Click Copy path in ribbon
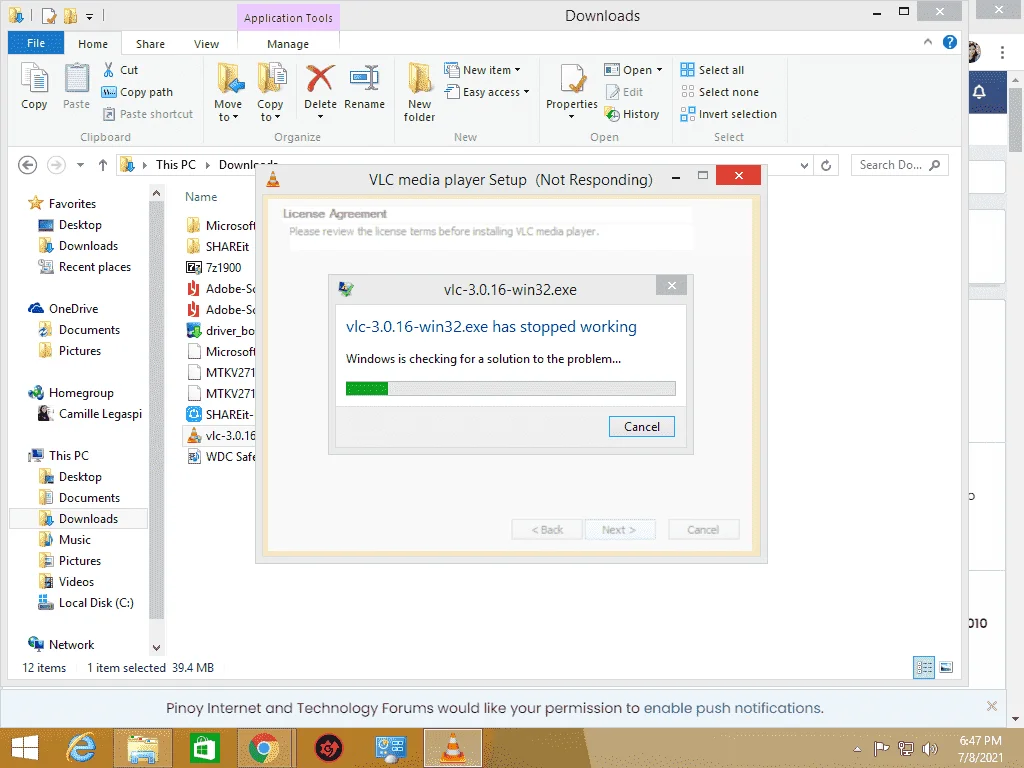This screenshot has width=1024, height=768. click(137, 92)
